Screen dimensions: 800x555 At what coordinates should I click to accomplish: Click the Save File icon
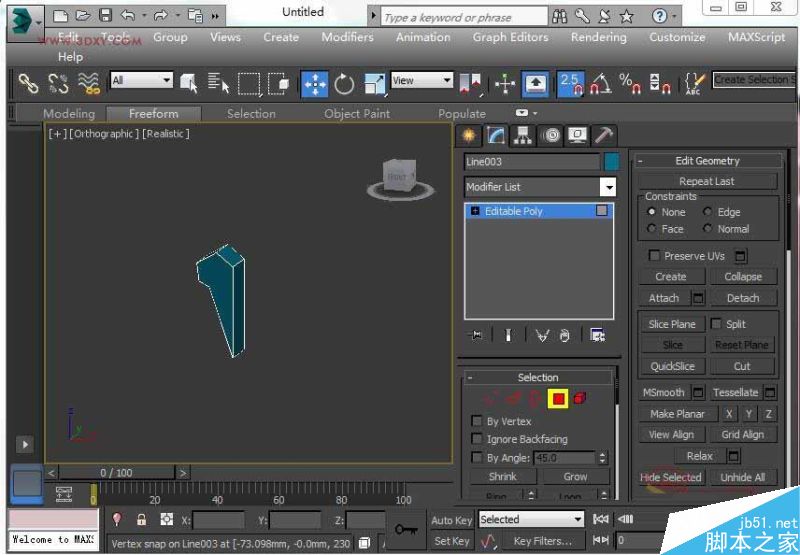105,15
